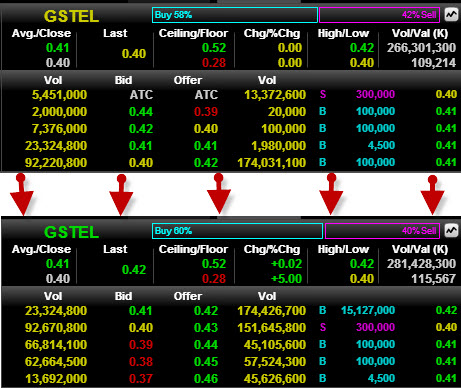Select the Buy 58% progress bar
The image size is (461, 388).
pos(235,15)
